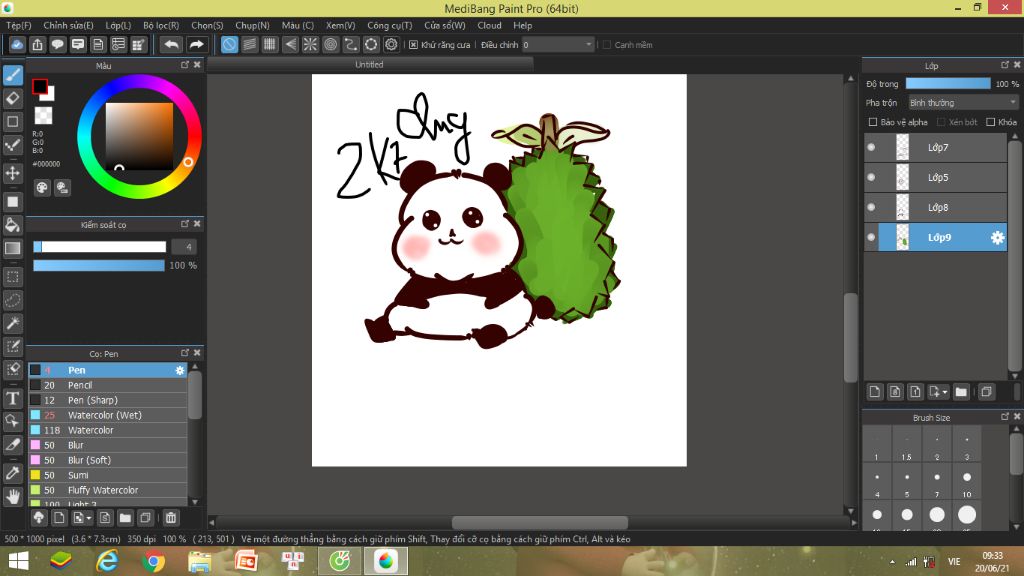Choose the Pencil brush
This screenshot has width=1024, height=576.
point(108,385)
